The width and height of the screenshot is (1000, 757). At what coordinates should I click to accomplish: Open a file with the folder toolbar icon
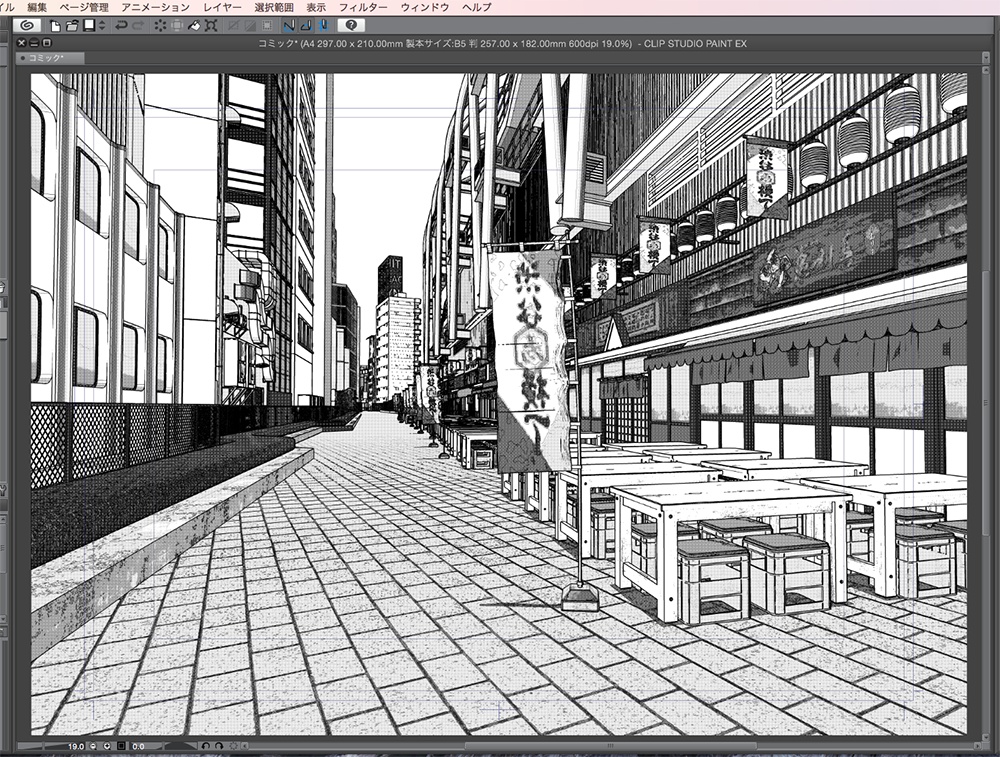click(70, 28)
